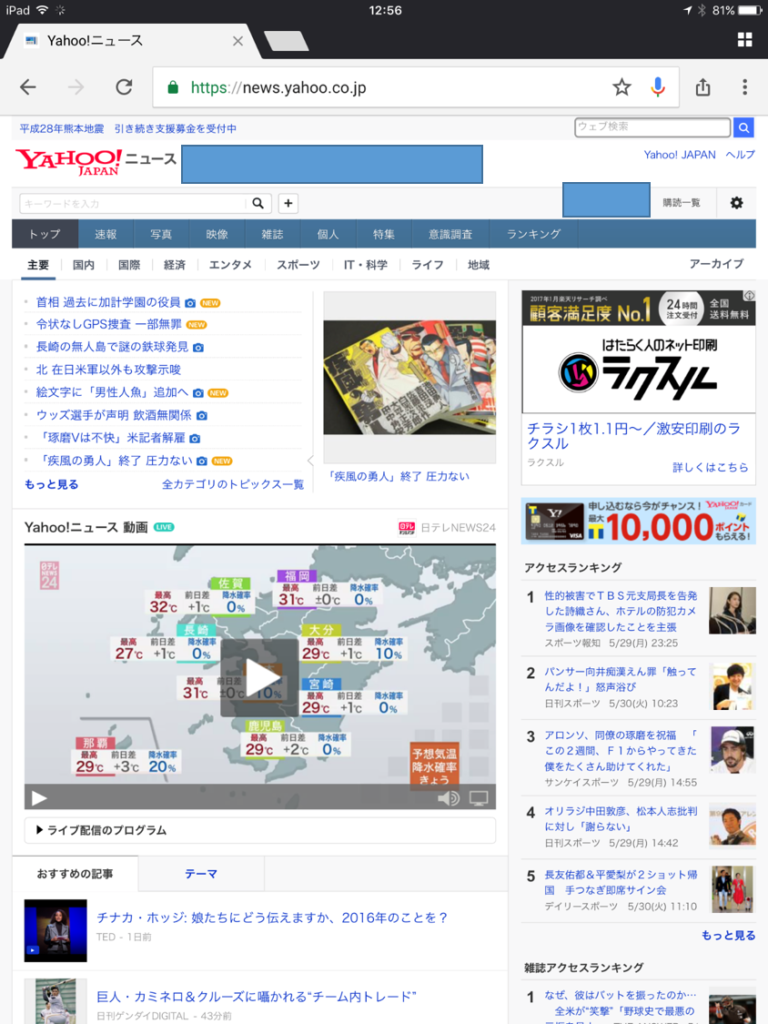Click もっと見る under the topics list
Image resolution: width=768 pixels, height=1024 pixels.
tap(52, 484)
